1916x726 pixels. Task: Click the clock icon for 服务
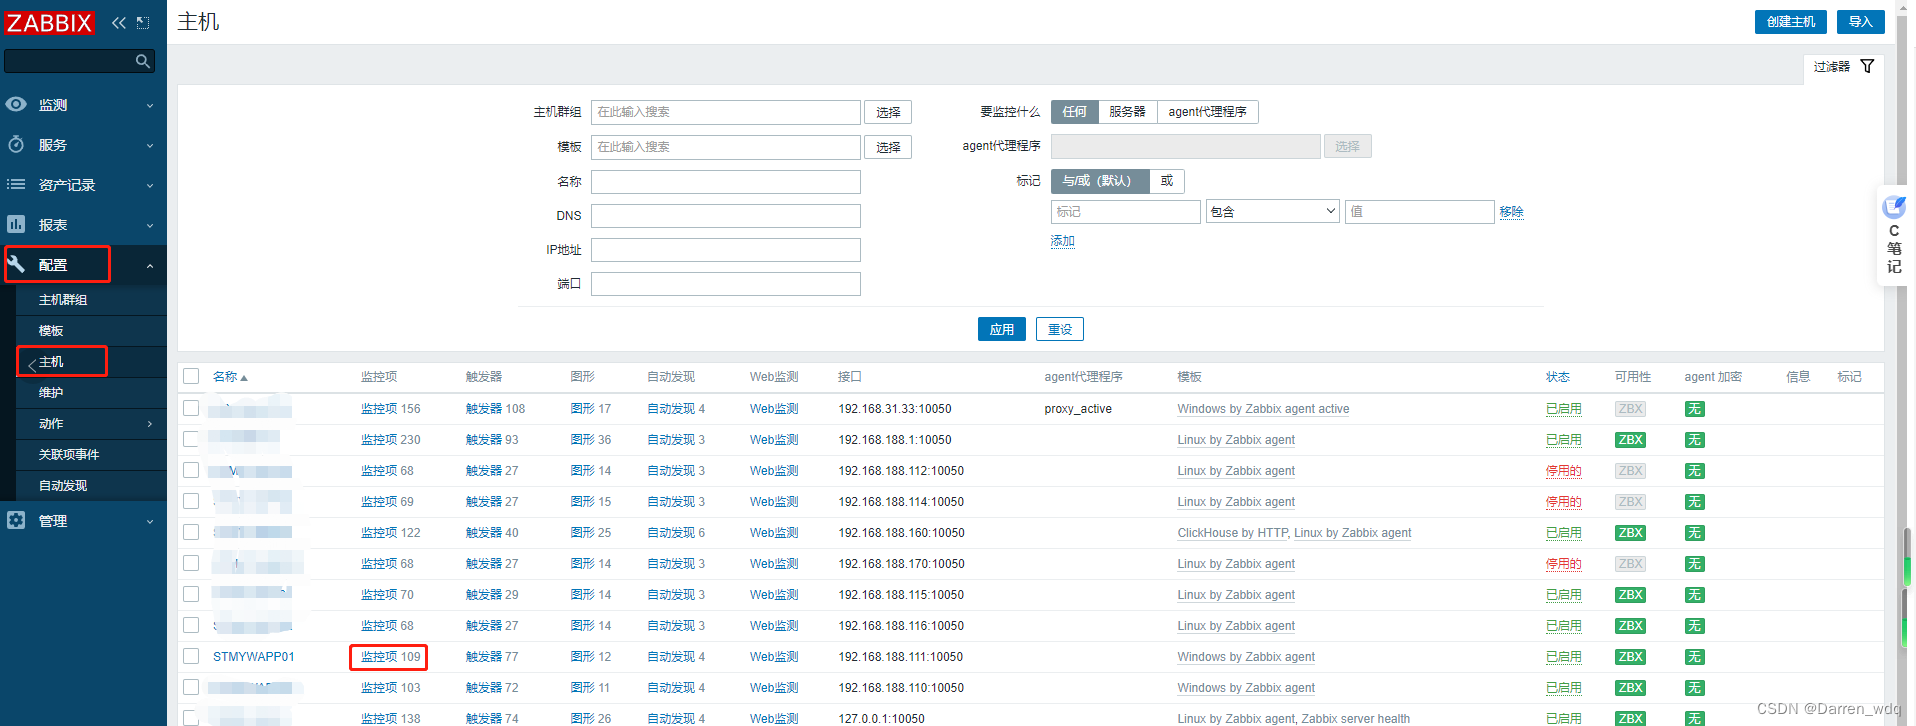coord(16,144)
